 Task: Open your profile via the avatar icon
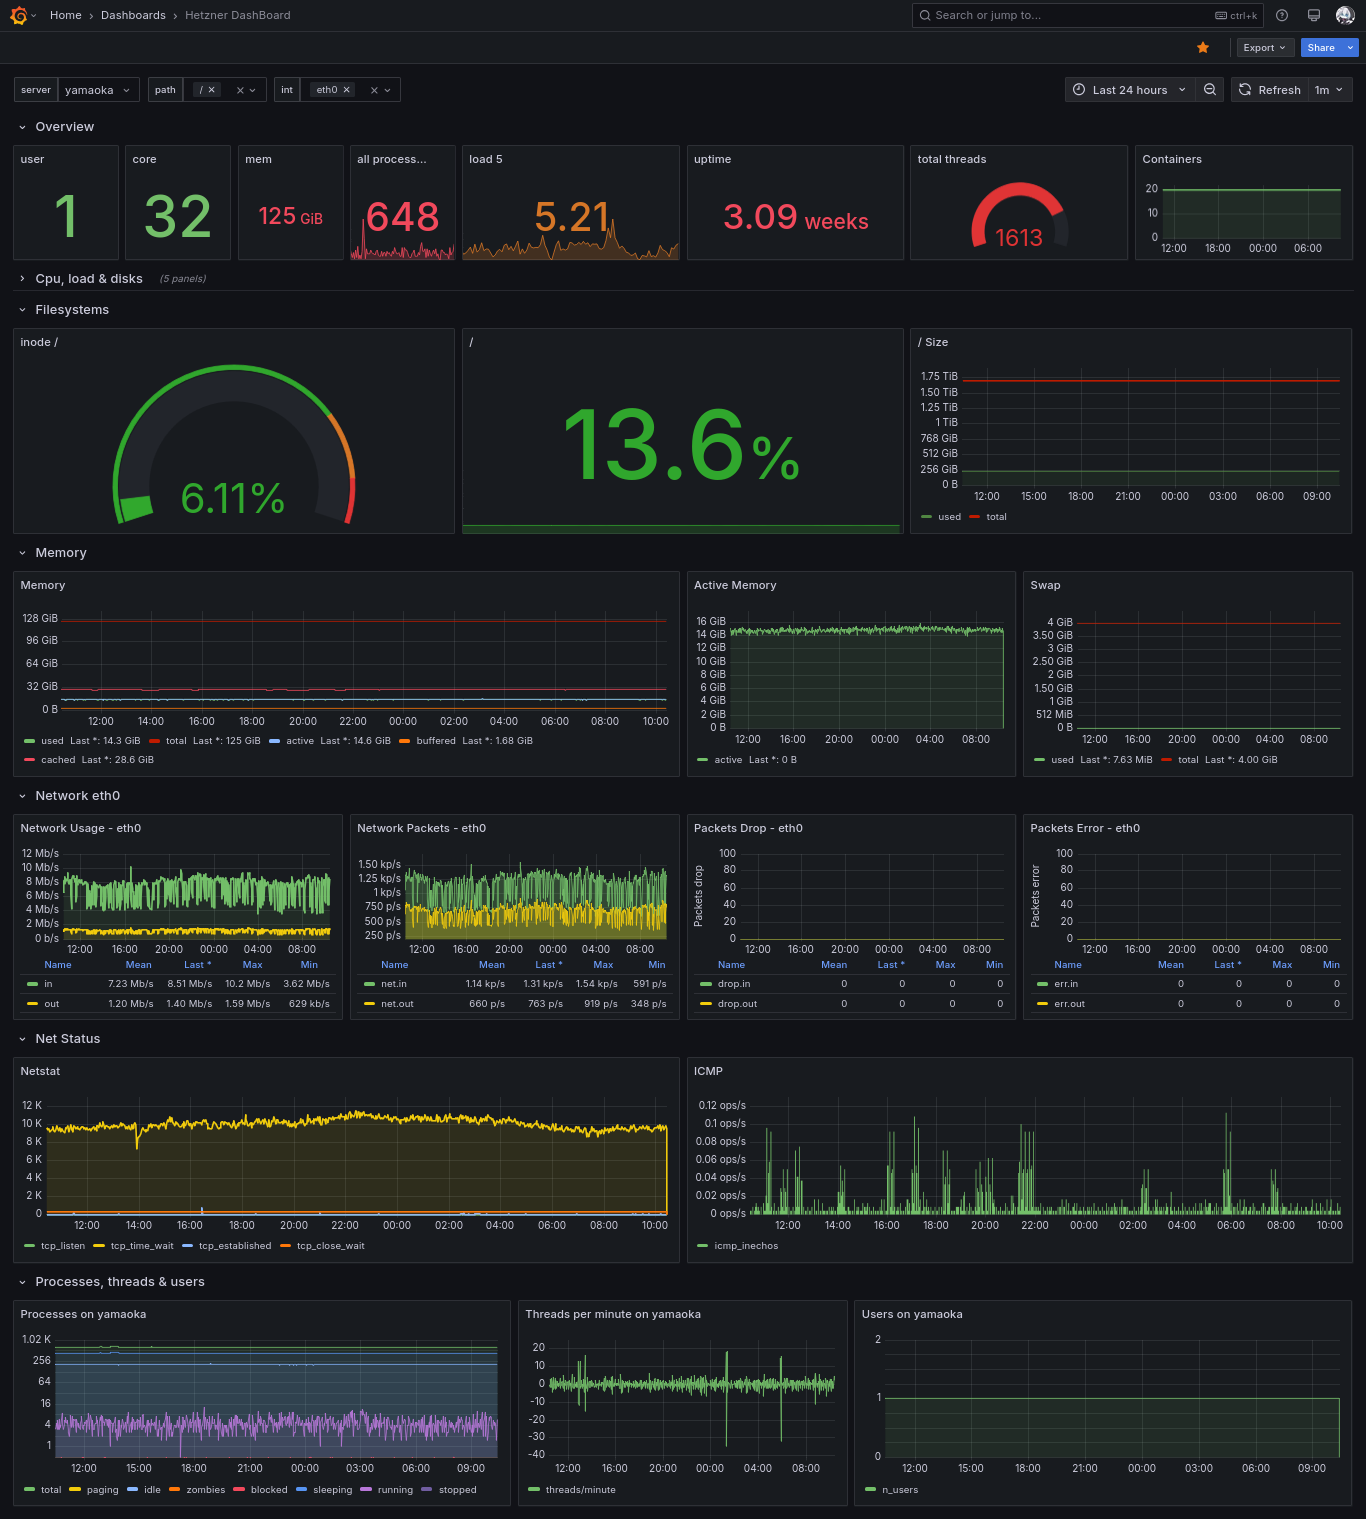[1344, 15]
